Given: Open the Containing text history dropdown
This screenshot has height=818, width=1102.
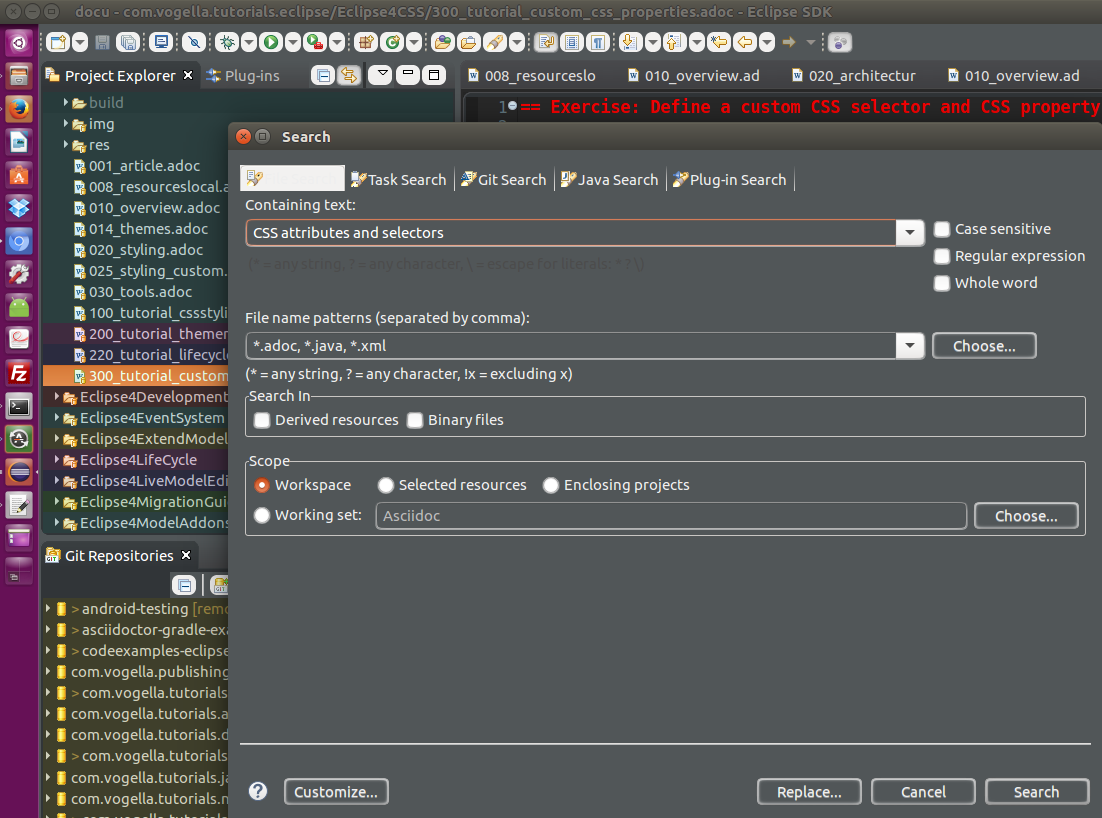Looking at the screenshot, I should tap(910, 233).
